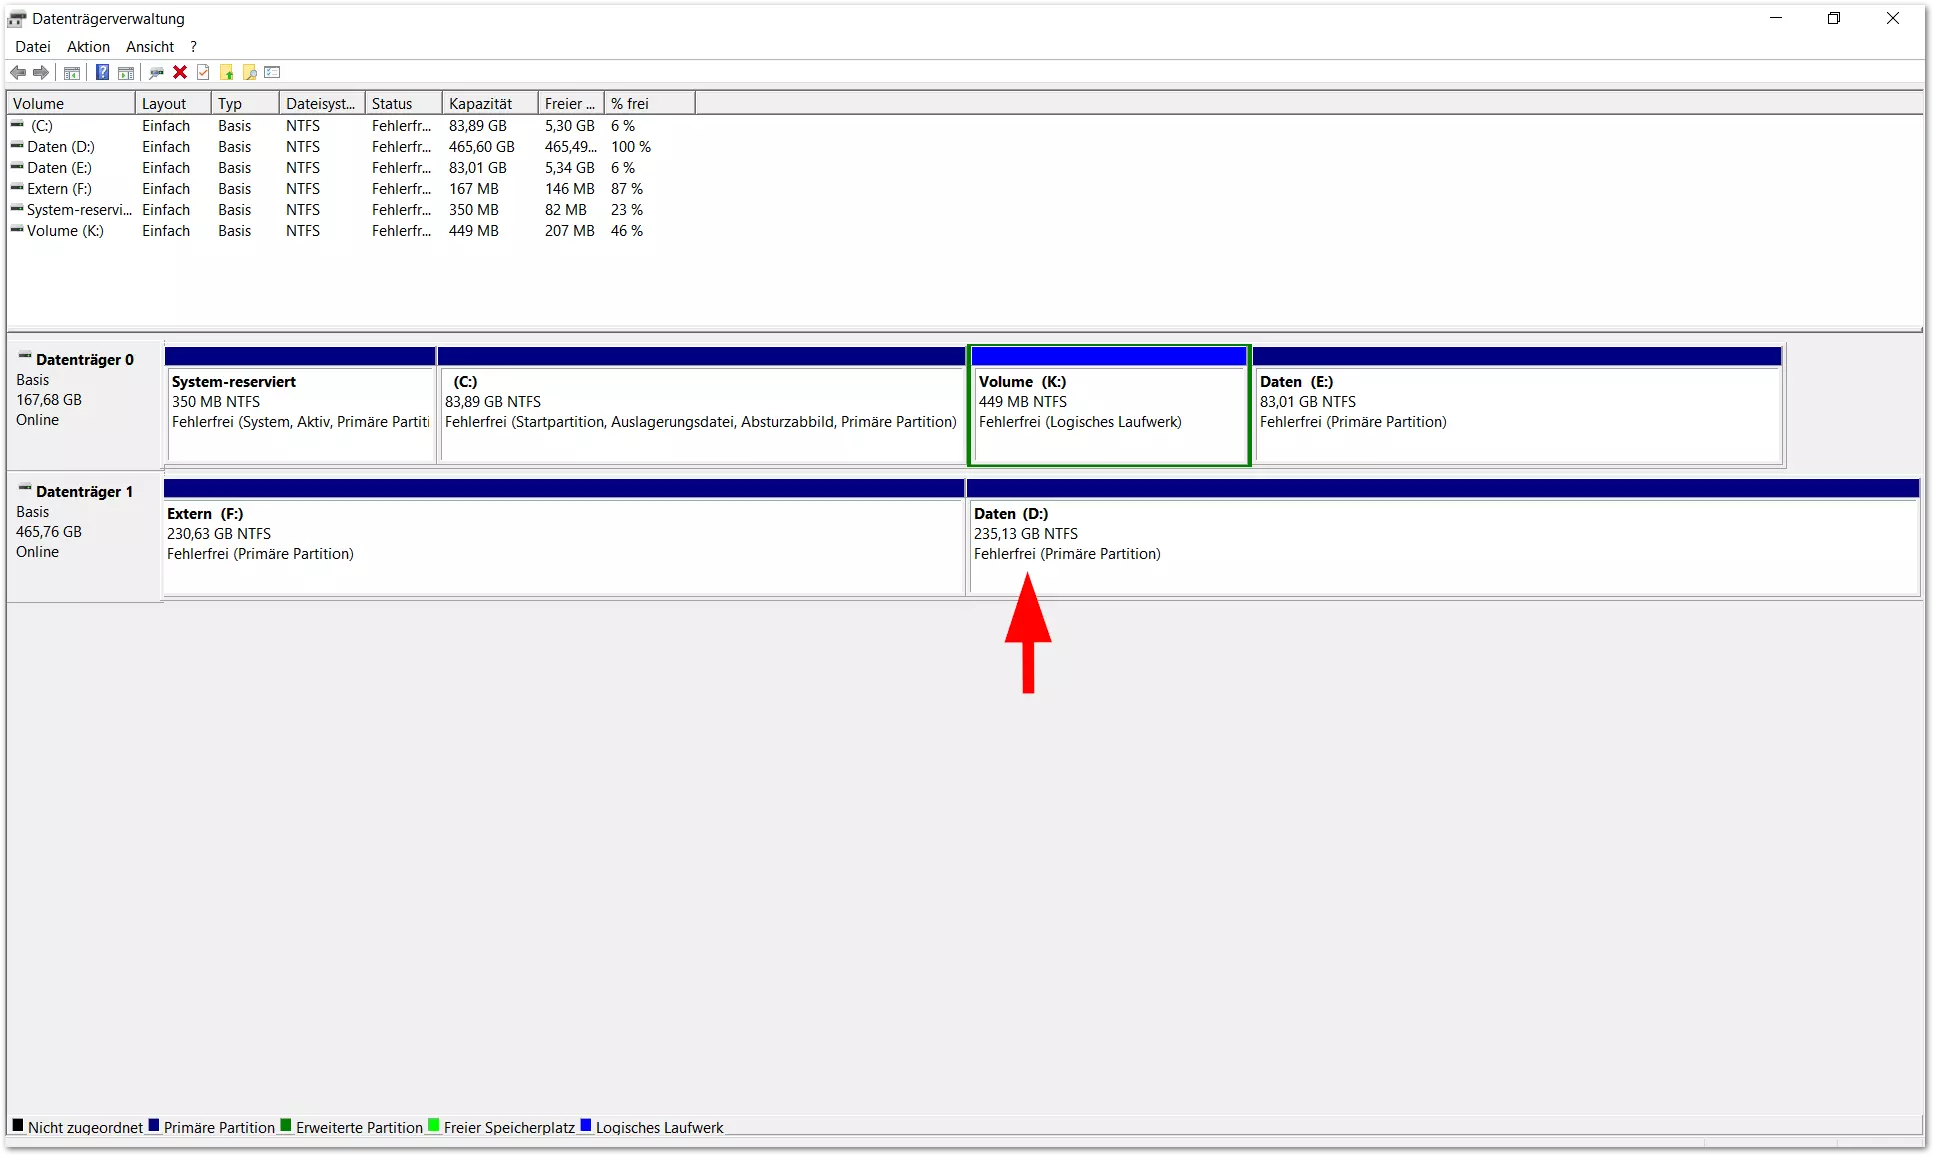Click the checkmark document properties icon
This screenshot has height=1156, width=1934.
(x=203, y=72)
